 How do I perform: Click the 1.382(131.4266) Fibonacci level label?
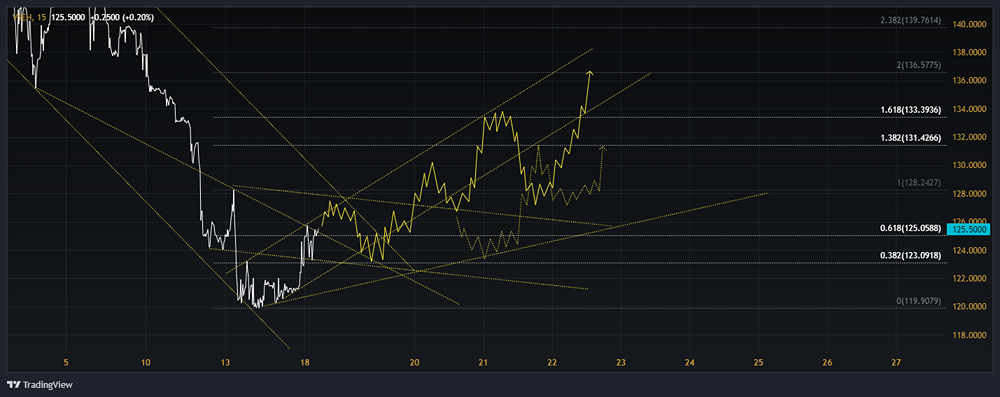click(x=910, y=138)
